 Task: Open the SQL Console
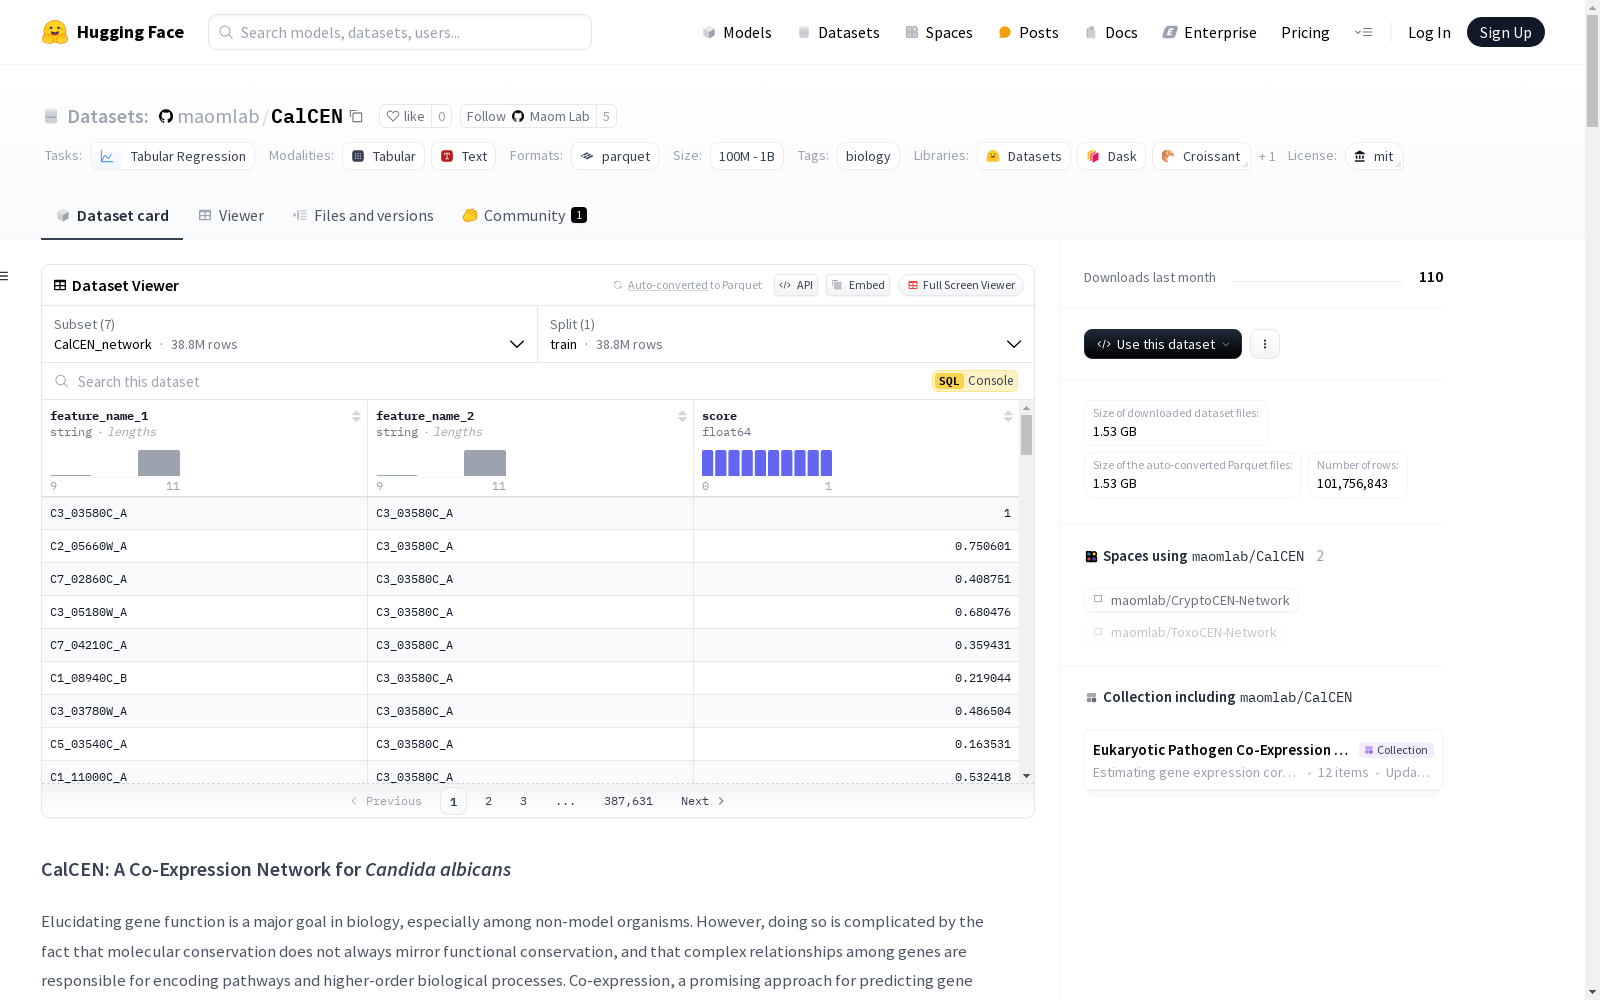(975, 381)
